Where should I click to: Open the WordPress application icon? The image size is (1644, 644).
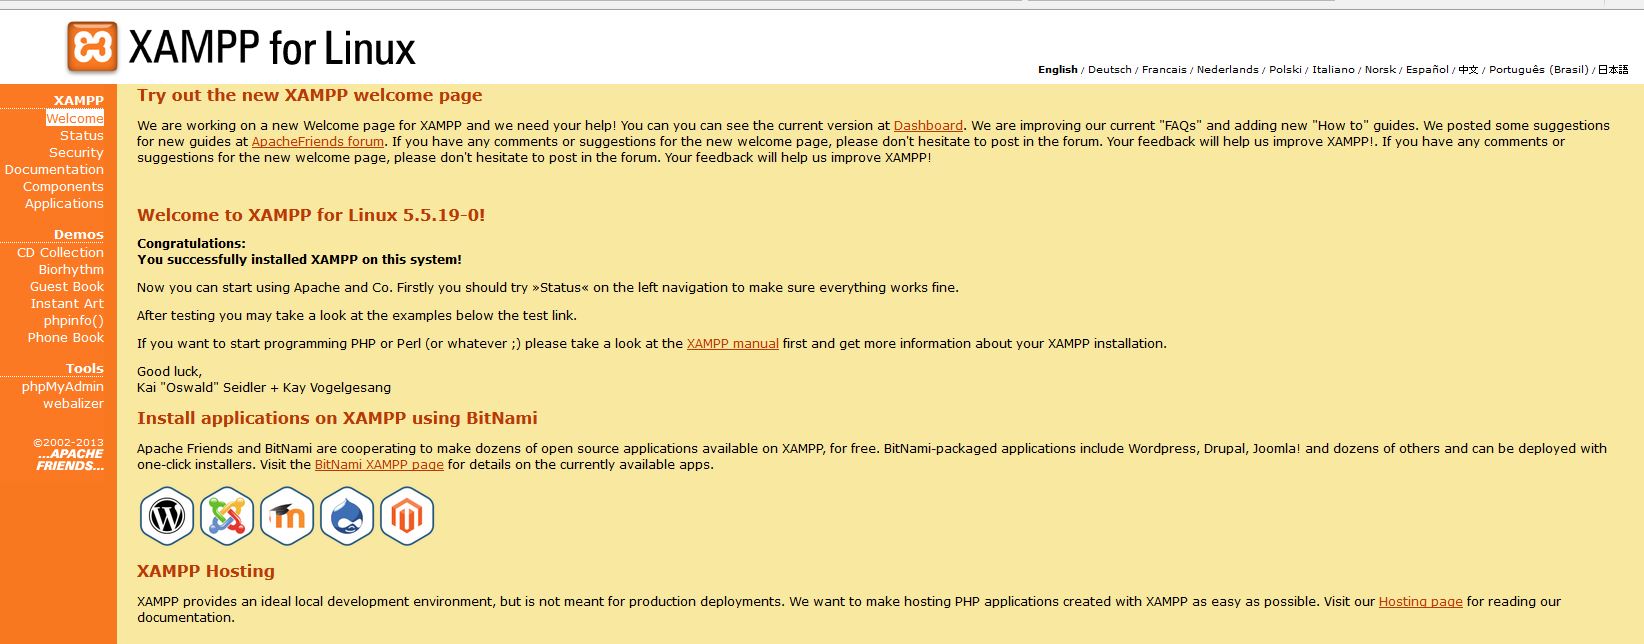[167, 516]
